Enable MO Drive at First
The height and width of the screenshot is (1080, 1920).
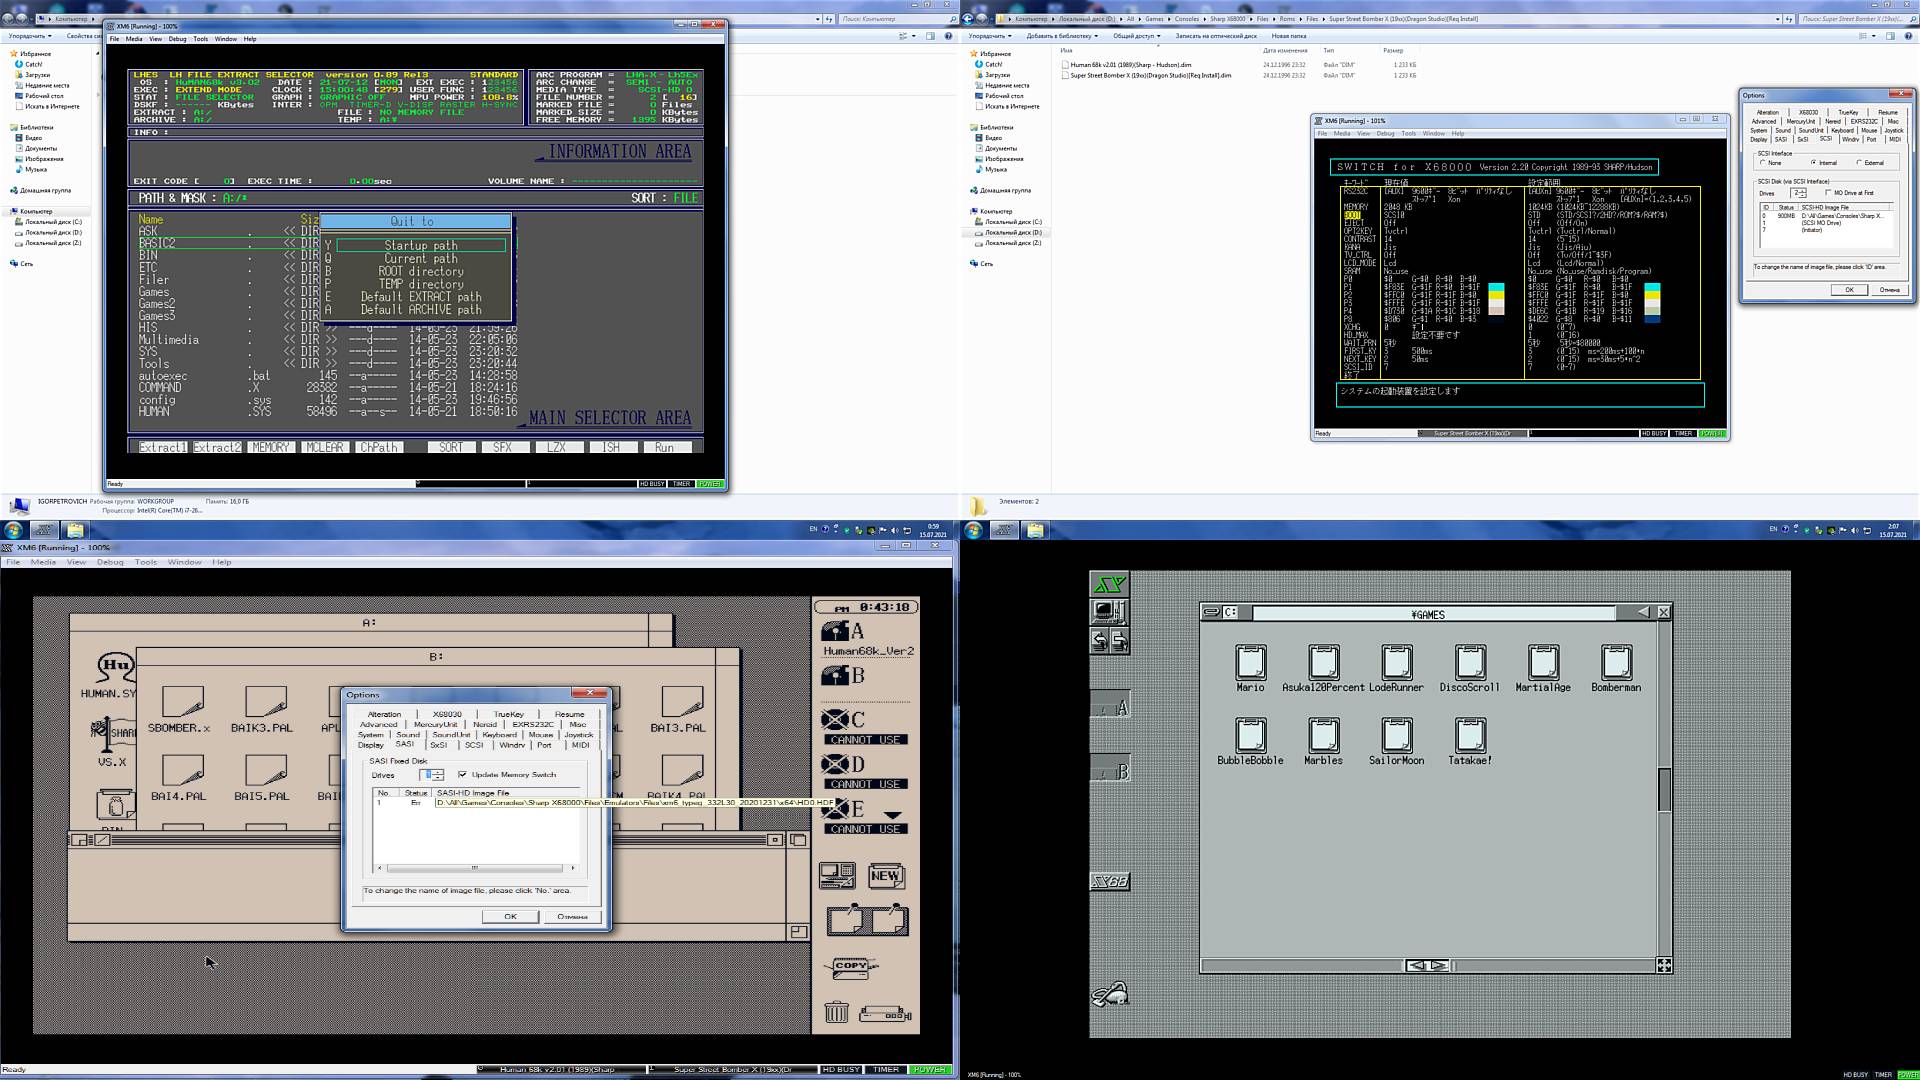pos(1828,192)
